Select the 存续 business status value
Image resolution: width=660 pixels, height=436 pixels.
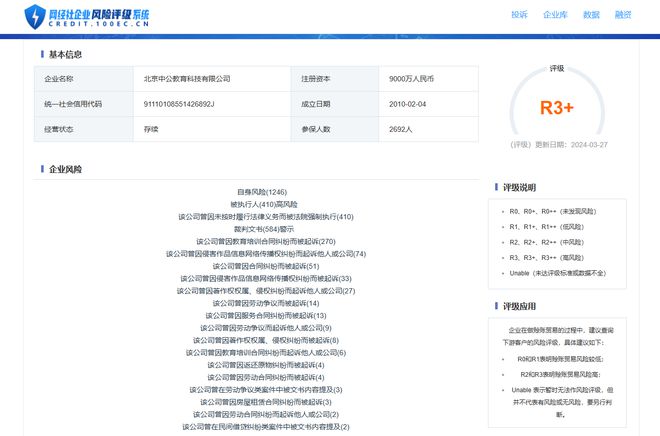point(151,129)
